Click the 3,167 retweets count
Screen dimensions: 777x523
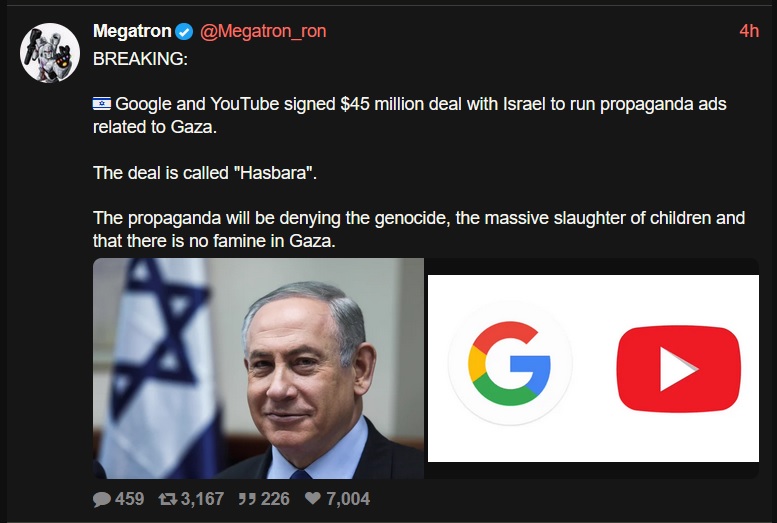pos(202,499)
